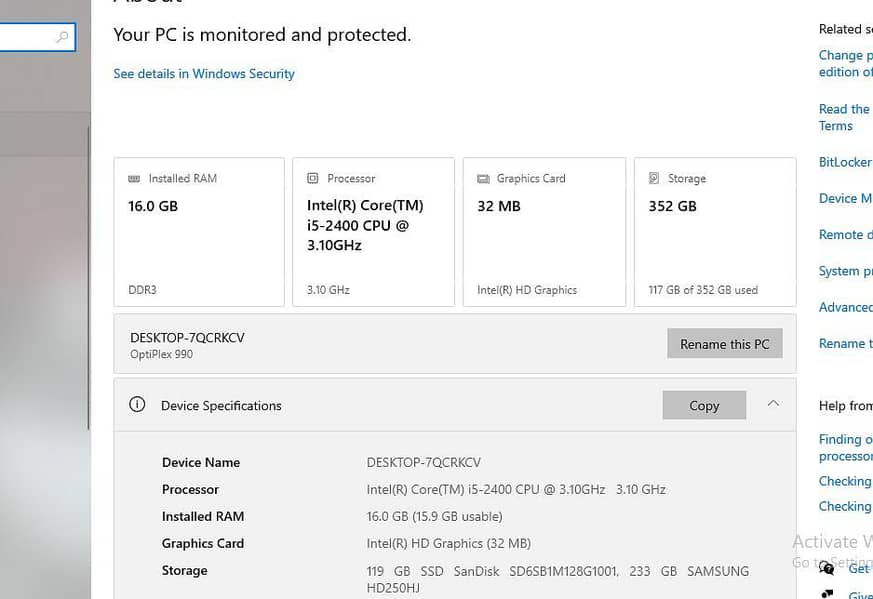
Task: Click the search magnifier icon in the search box
Action: click(x=62, y=37)
